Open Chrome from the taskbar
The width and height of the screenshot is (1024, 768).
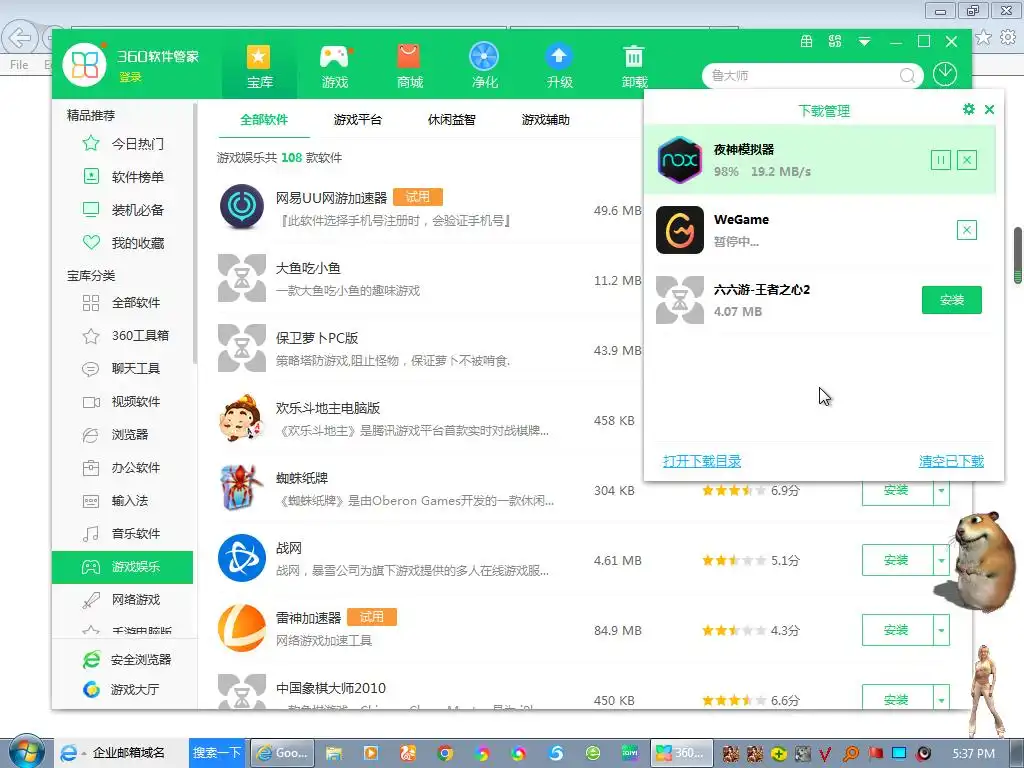pyautogui.click(x=445, y=753)
